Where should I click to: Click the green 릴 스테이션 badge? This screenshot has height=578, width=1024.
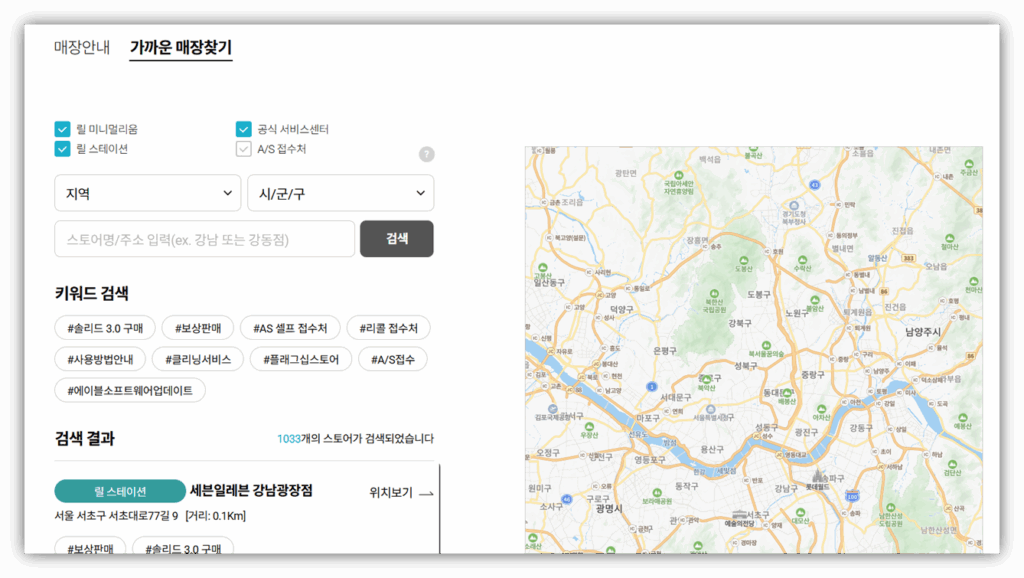click(x=120, y=491)
